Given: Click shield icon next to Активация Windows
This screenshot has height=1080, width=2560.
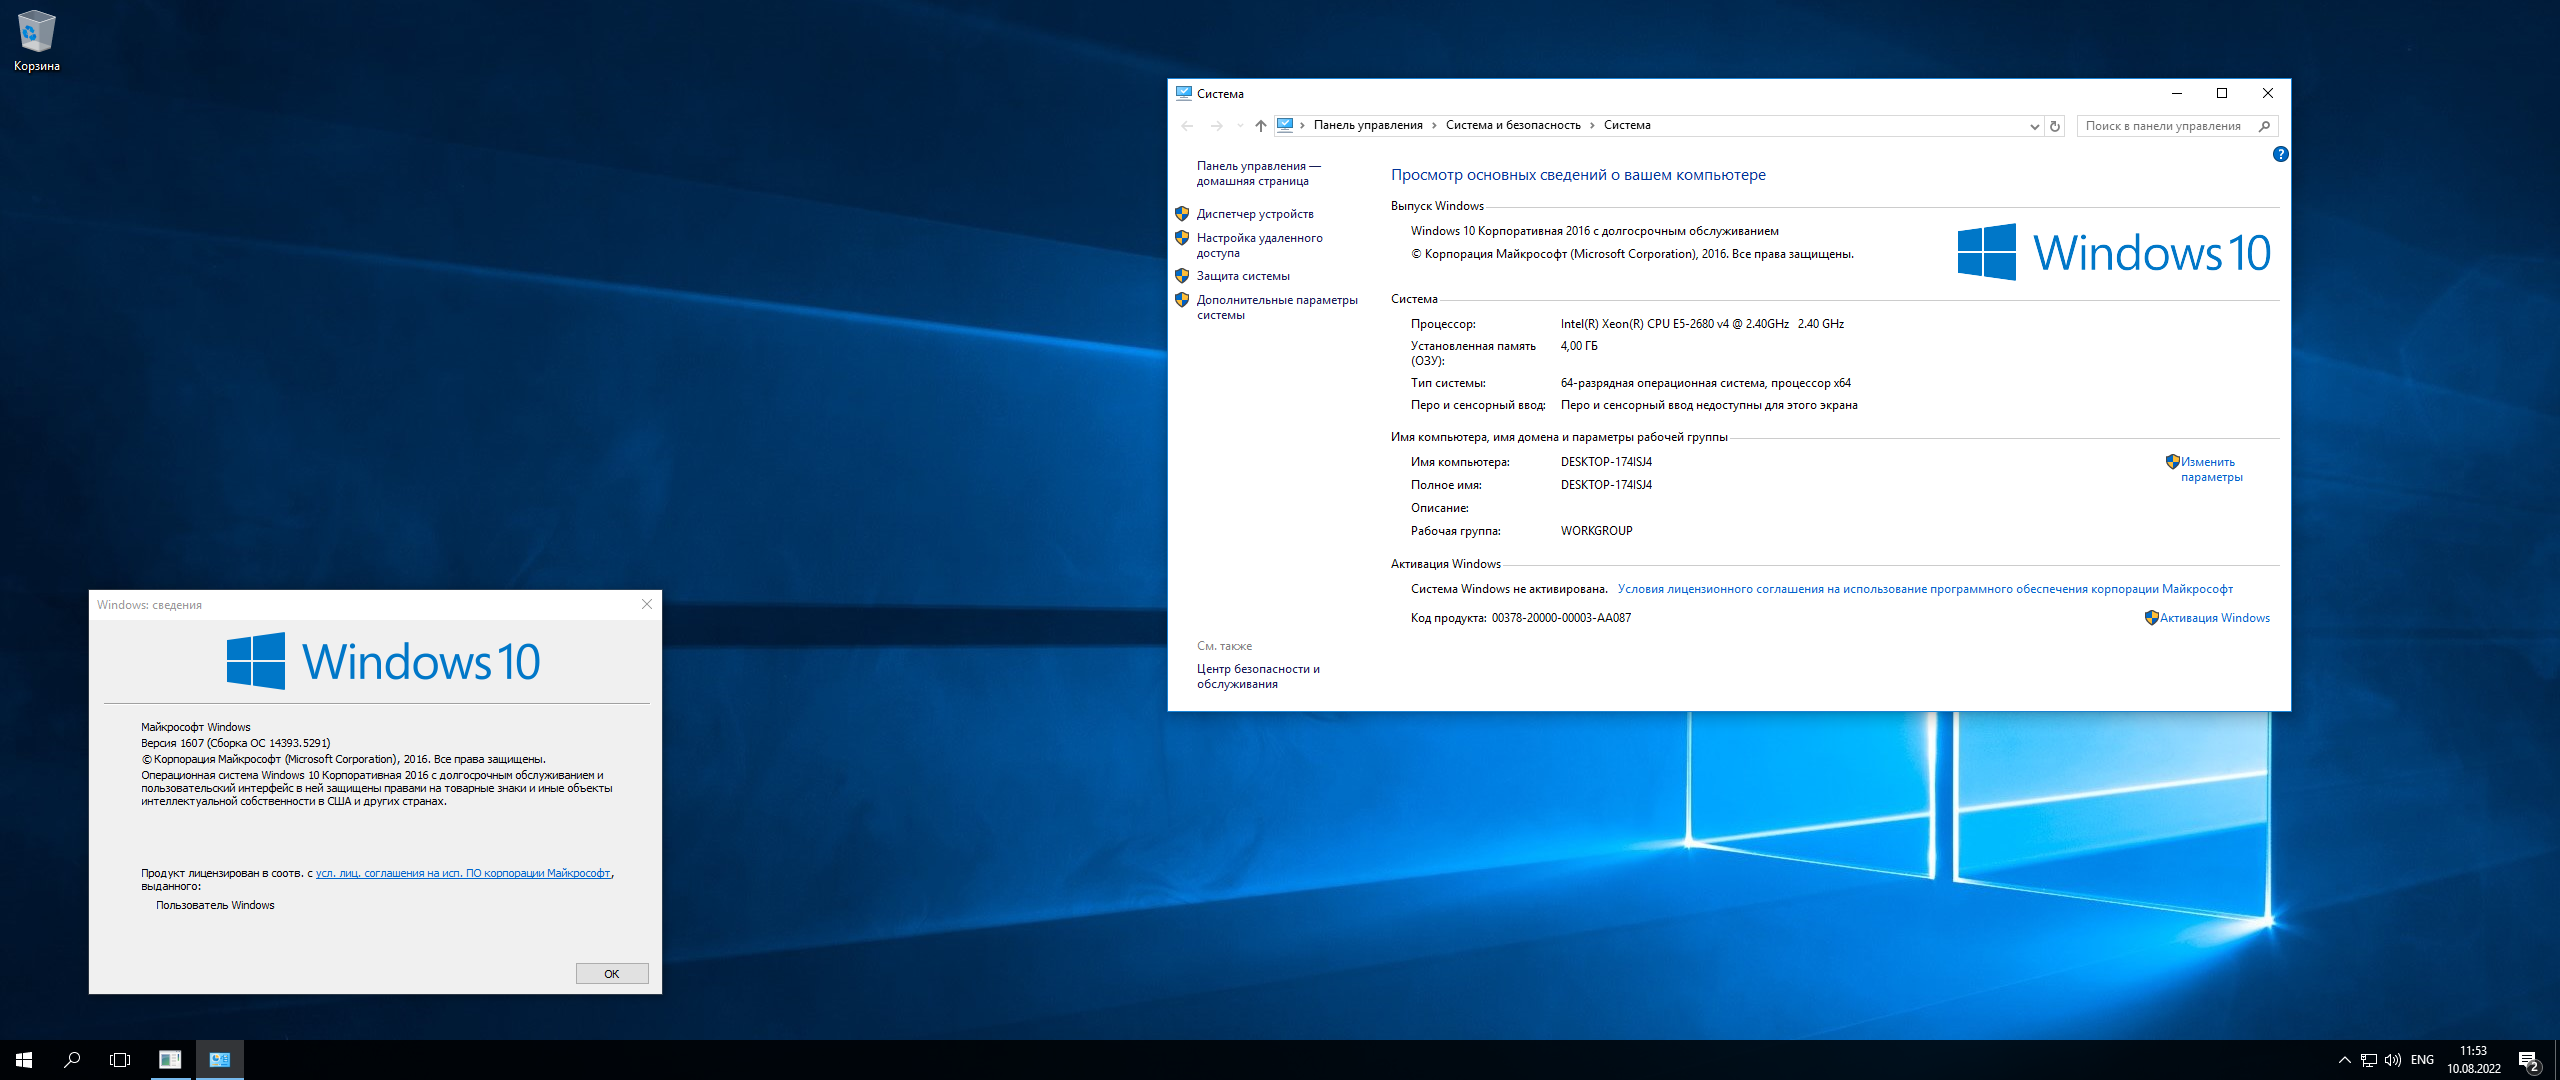Looking at the screenshot, I should (x=2151, y=618).
